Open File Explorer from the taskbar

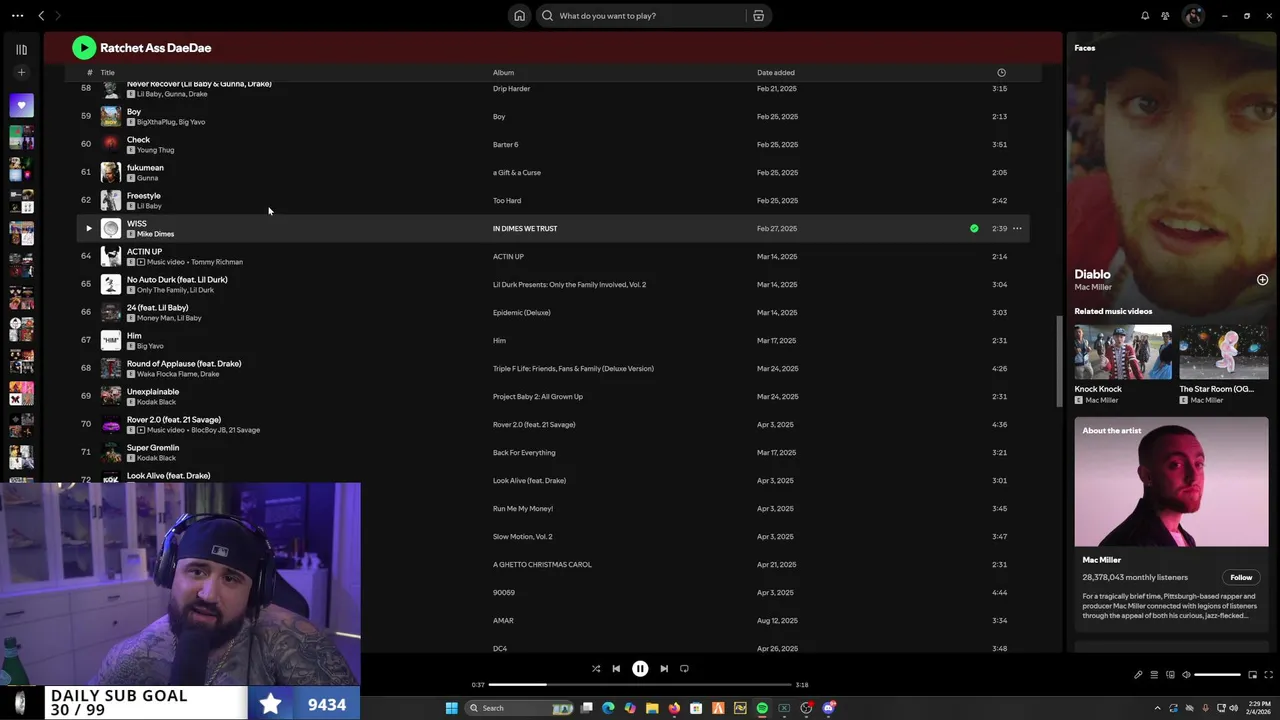652,708
